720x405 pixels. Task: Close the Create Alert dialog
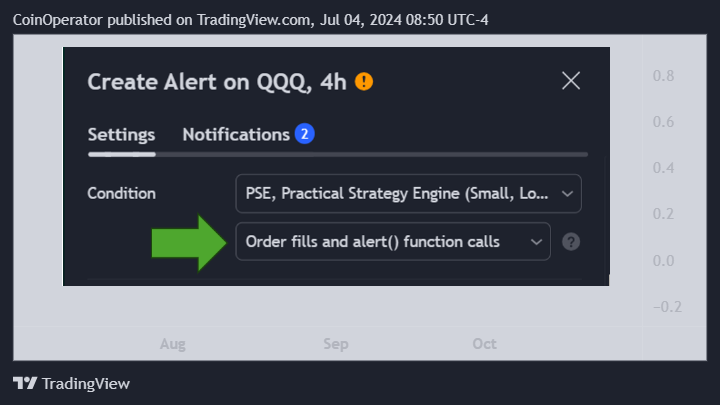click(x=571, y=81)
